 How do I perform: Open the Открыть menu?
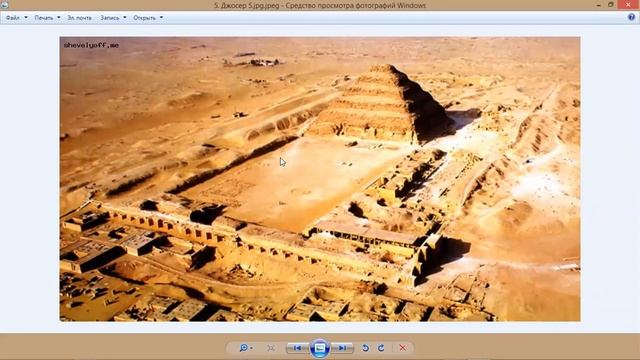coord(144,18)
